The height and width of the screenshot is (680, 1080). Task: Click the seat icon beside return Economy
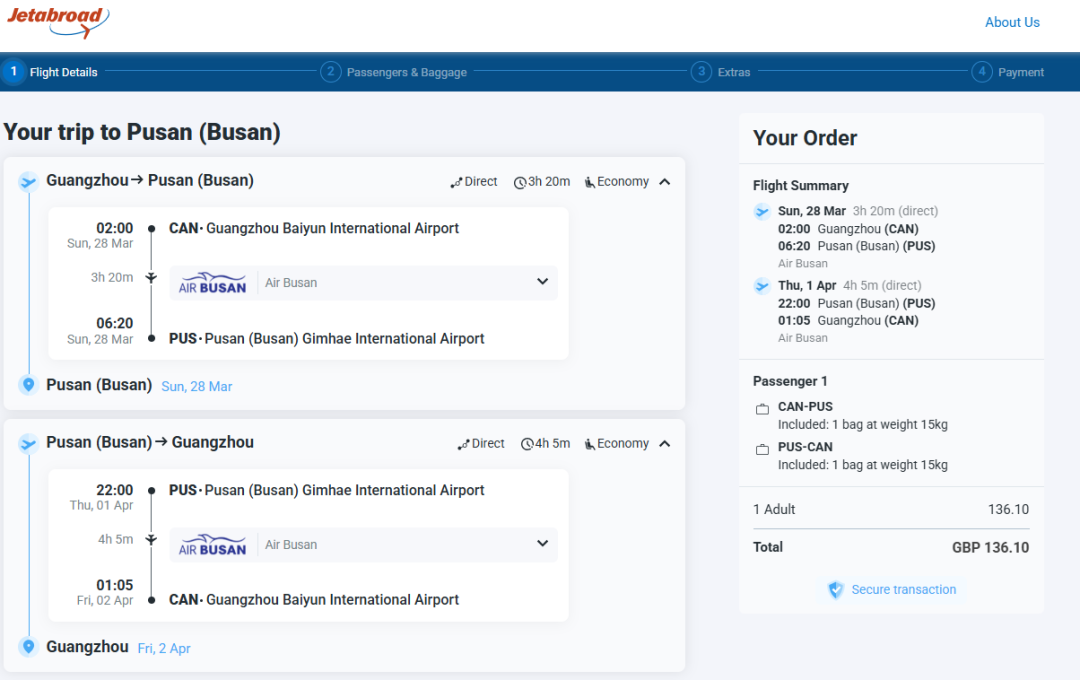[x=590, y=444]
